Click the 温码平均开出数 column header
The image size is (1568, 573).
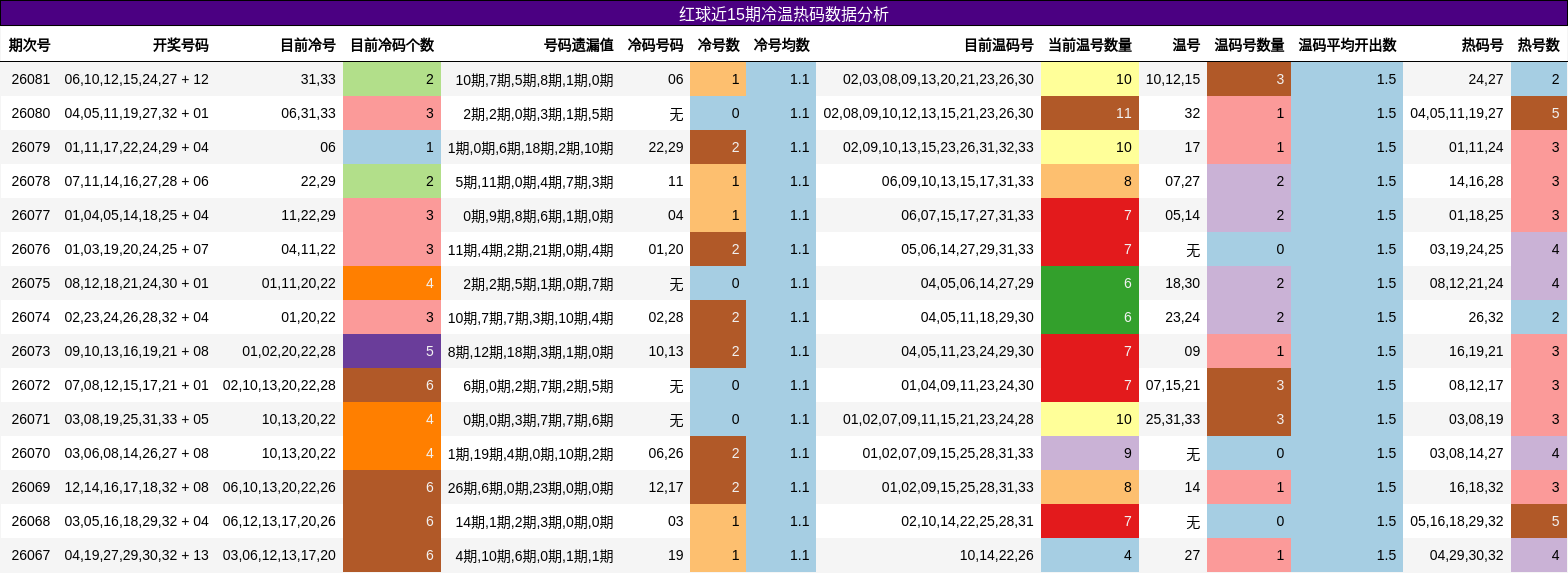coord(1347,45)
